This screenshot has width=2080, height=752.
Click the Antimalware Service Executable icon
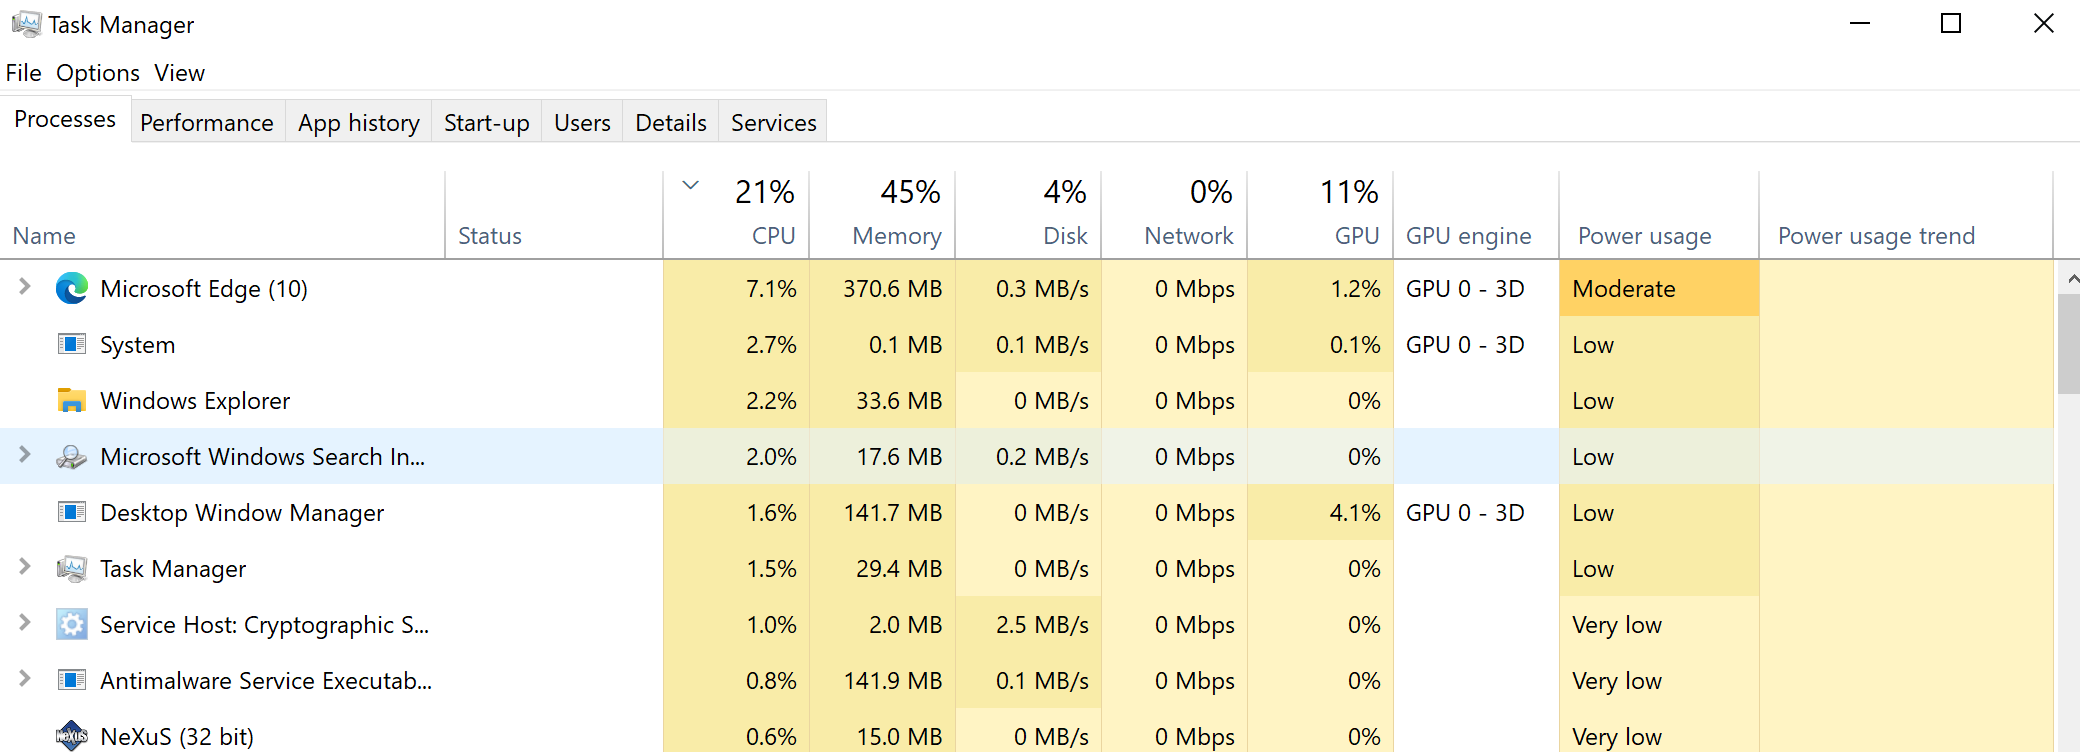[x=70, y=680]
